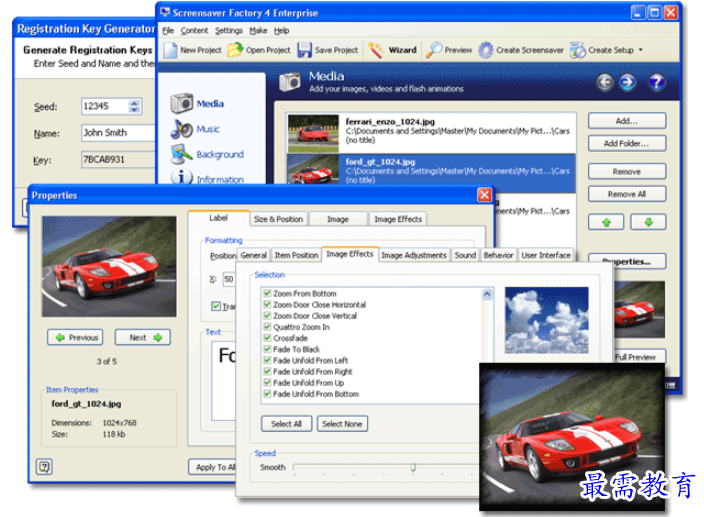Click the Add... button
This screenshot has height=517, width=704.
[x=627, y=121]
